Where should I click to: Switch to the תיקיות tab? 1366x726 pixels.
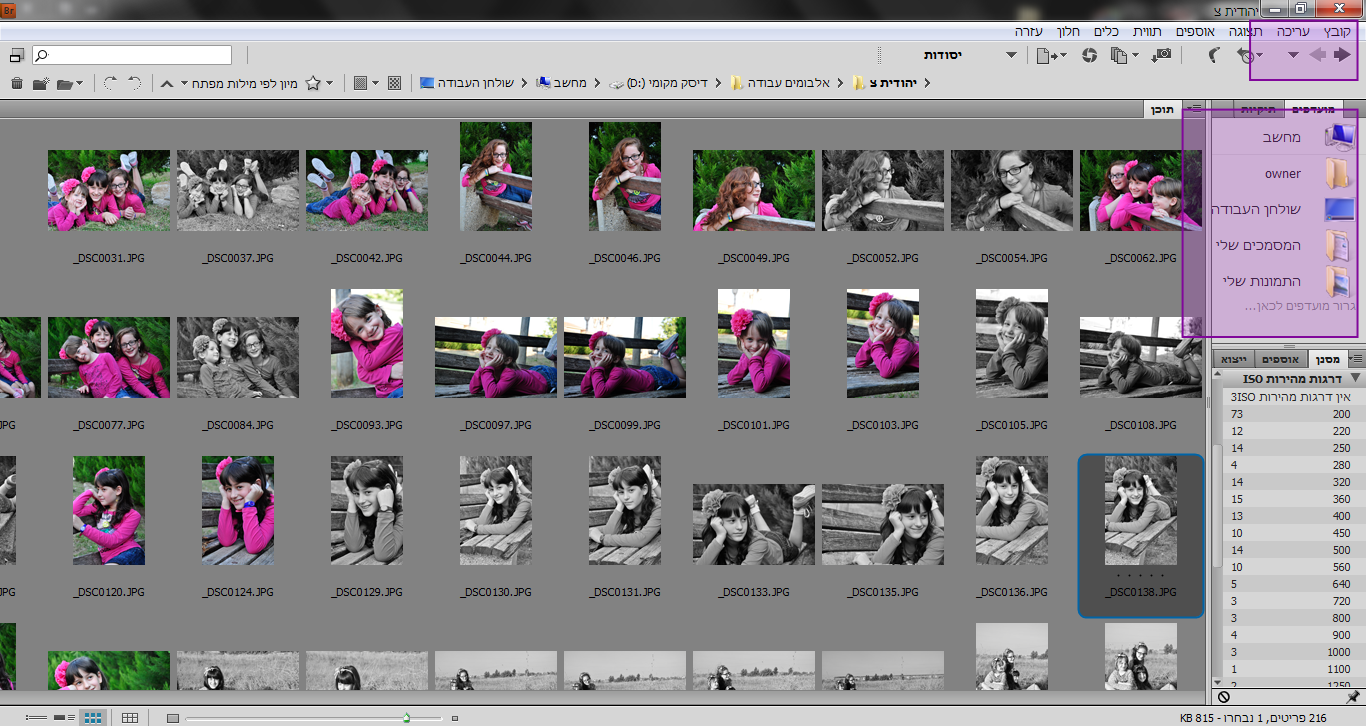pyautogui.click(x=1258, y=108)
